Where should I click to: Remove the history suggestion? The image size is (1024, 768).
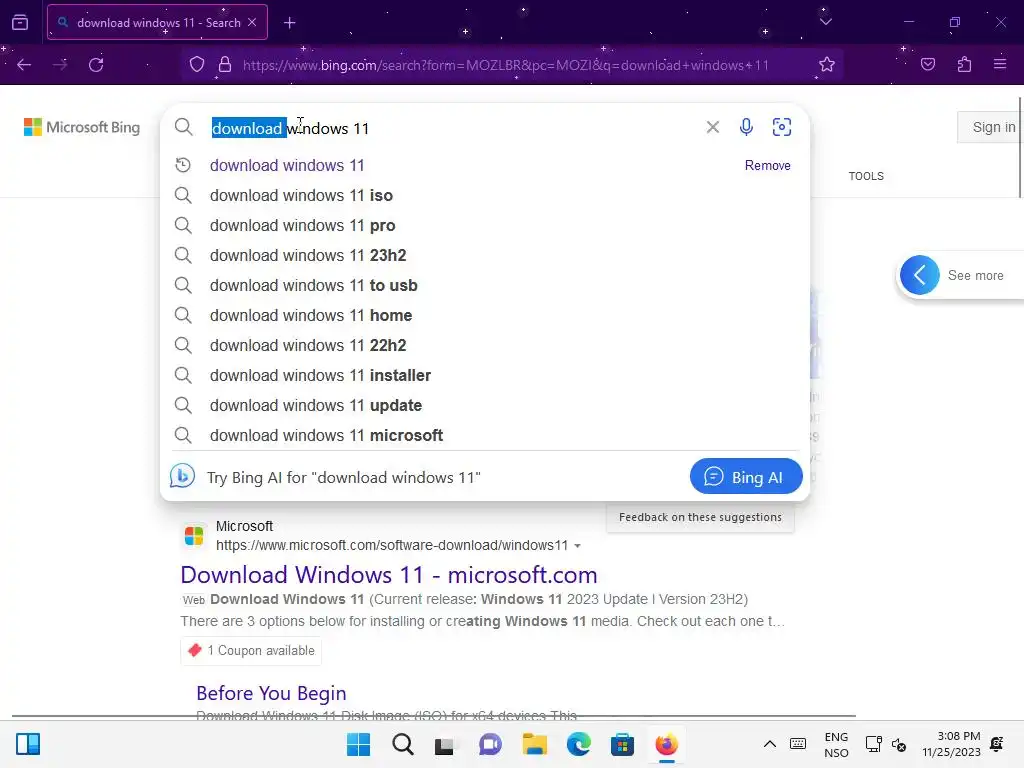(767, 165)
